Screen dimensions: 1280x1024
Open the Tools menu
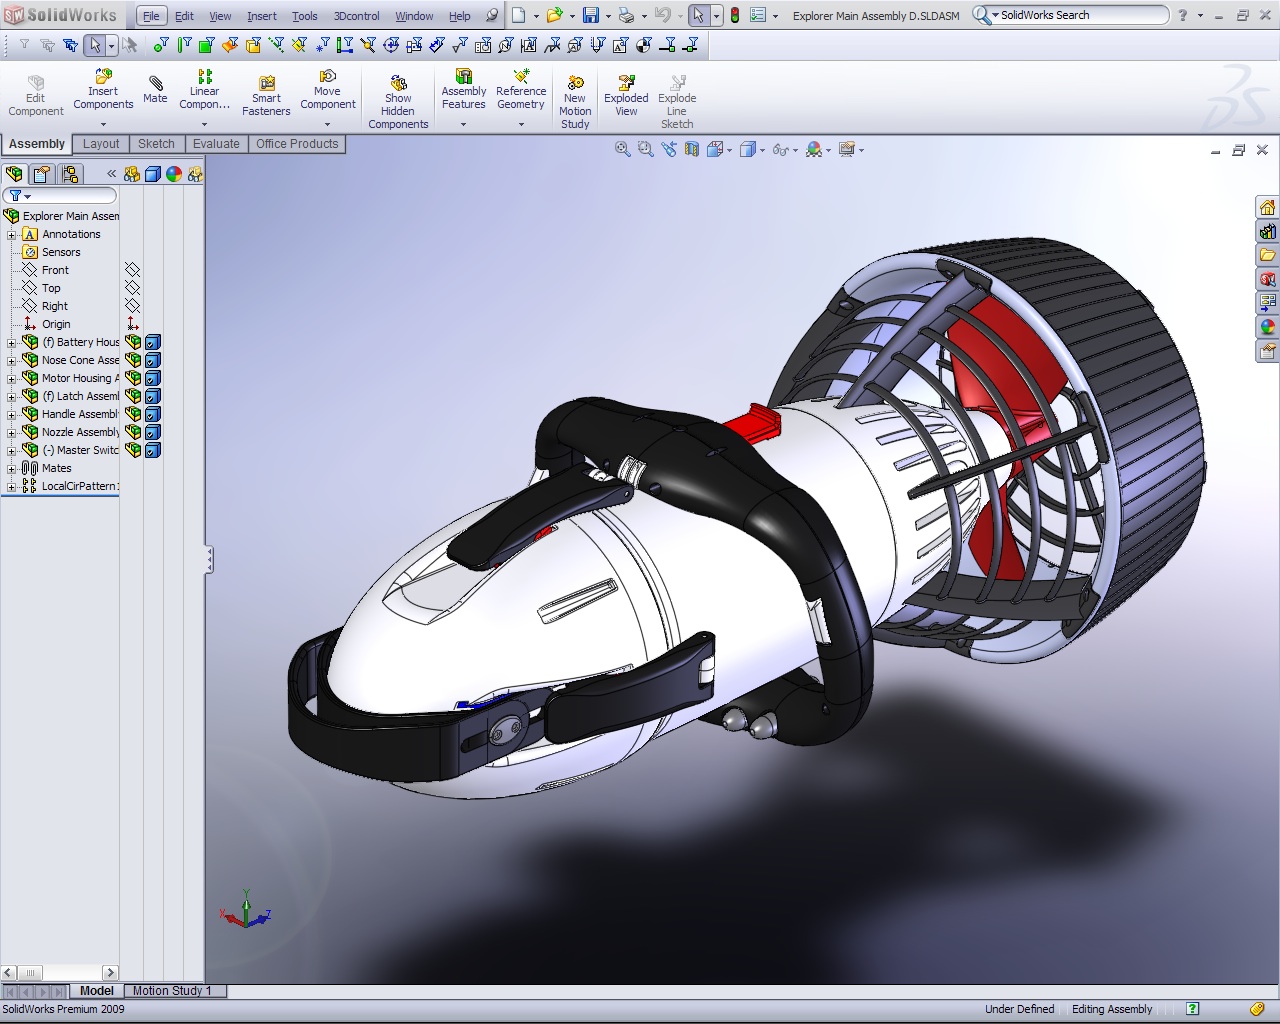[305, 16]
